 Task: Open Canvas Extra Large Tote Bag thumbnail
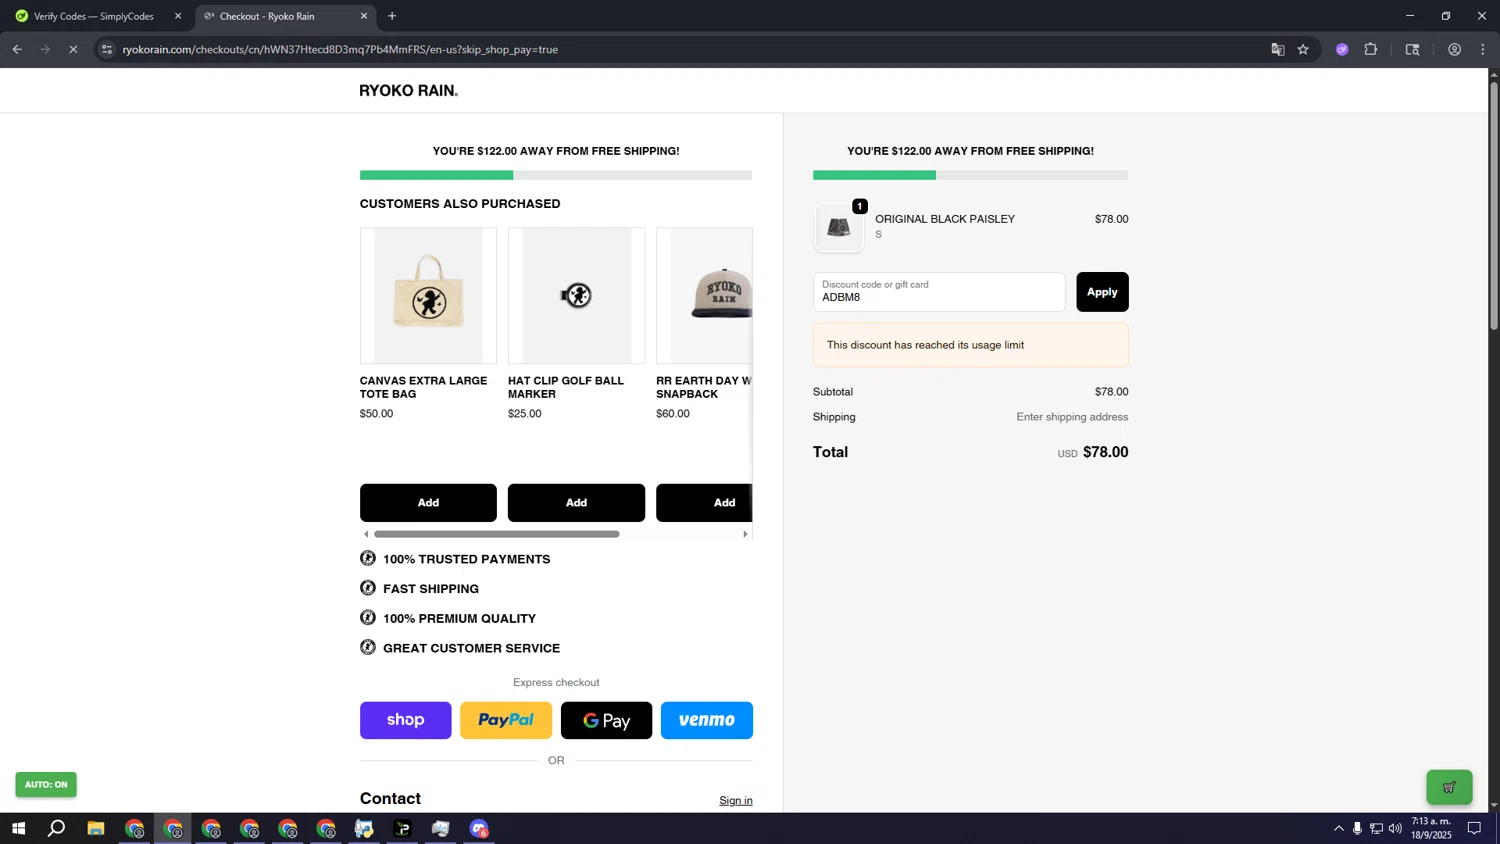428,296
